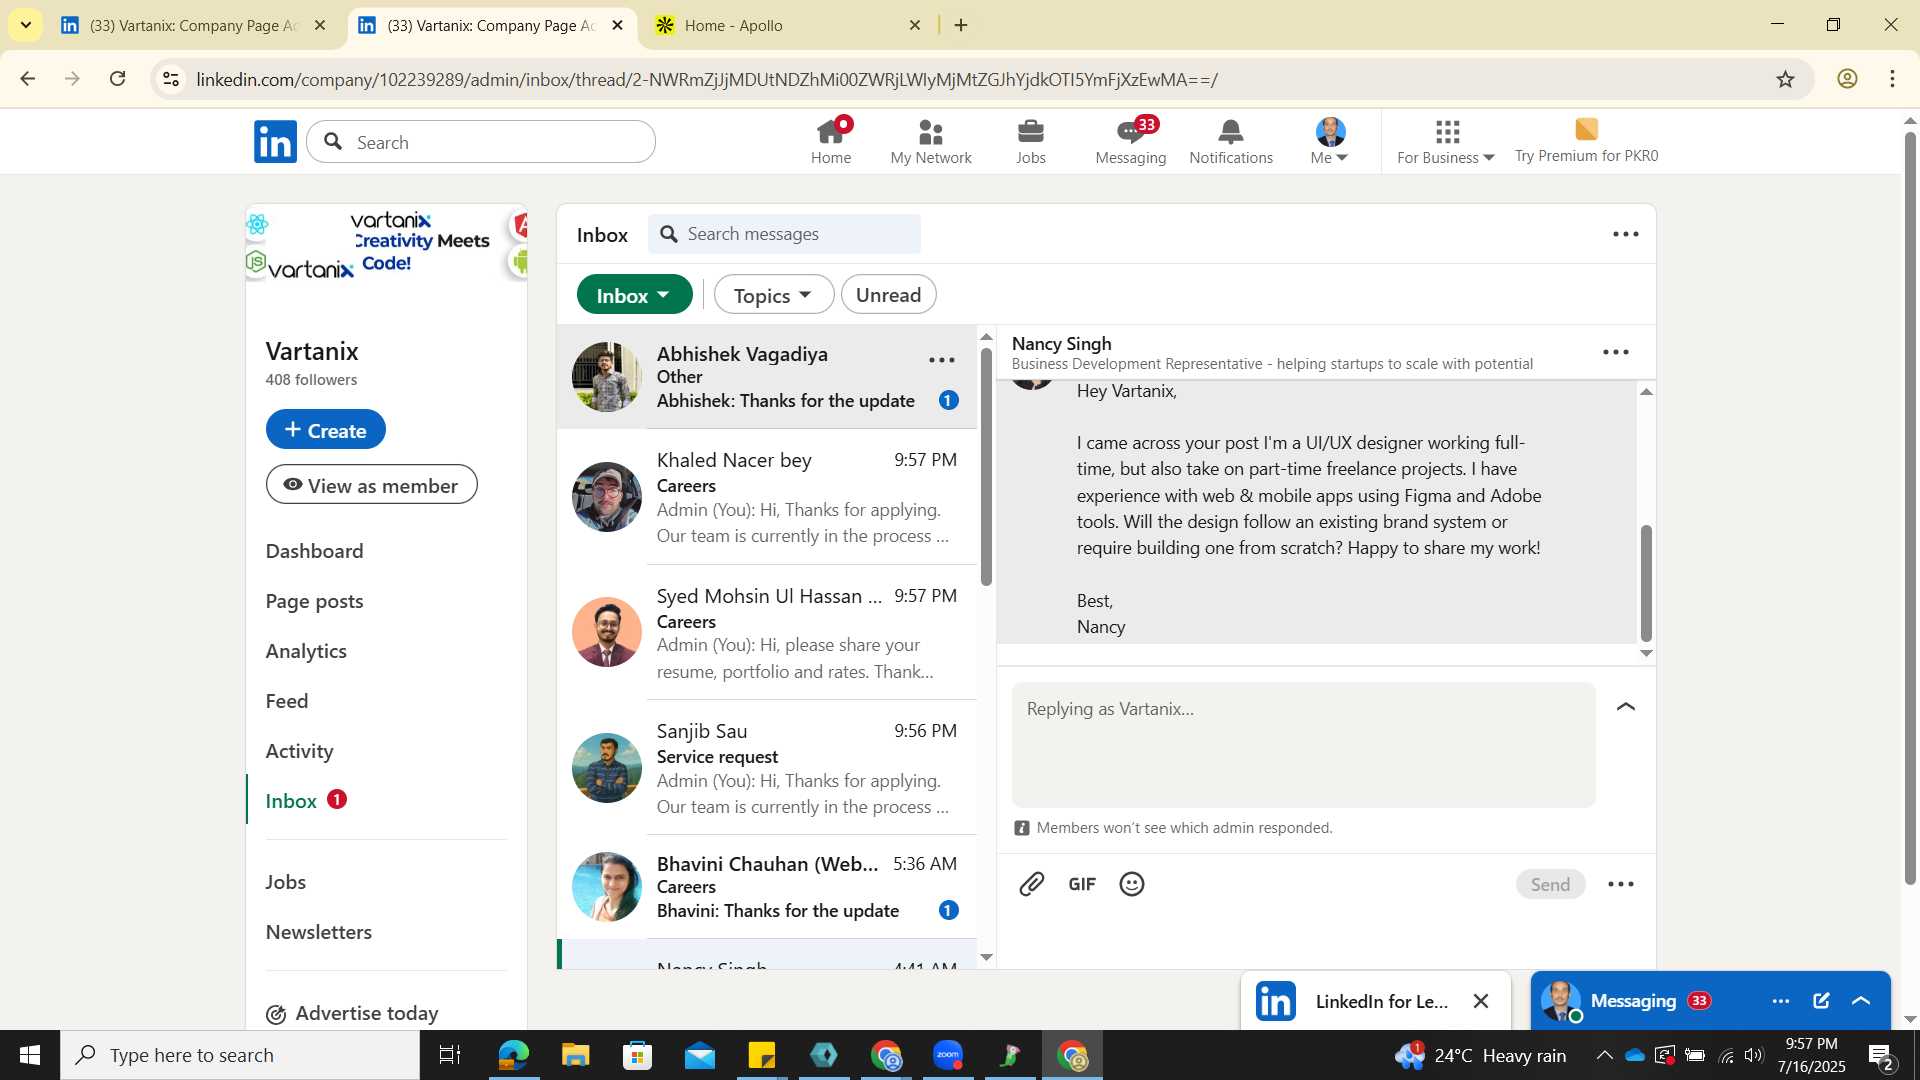Close the LinkedIn for Learning popup
This screenshot has height=1080, width=1920.
pos(1481,1001)
